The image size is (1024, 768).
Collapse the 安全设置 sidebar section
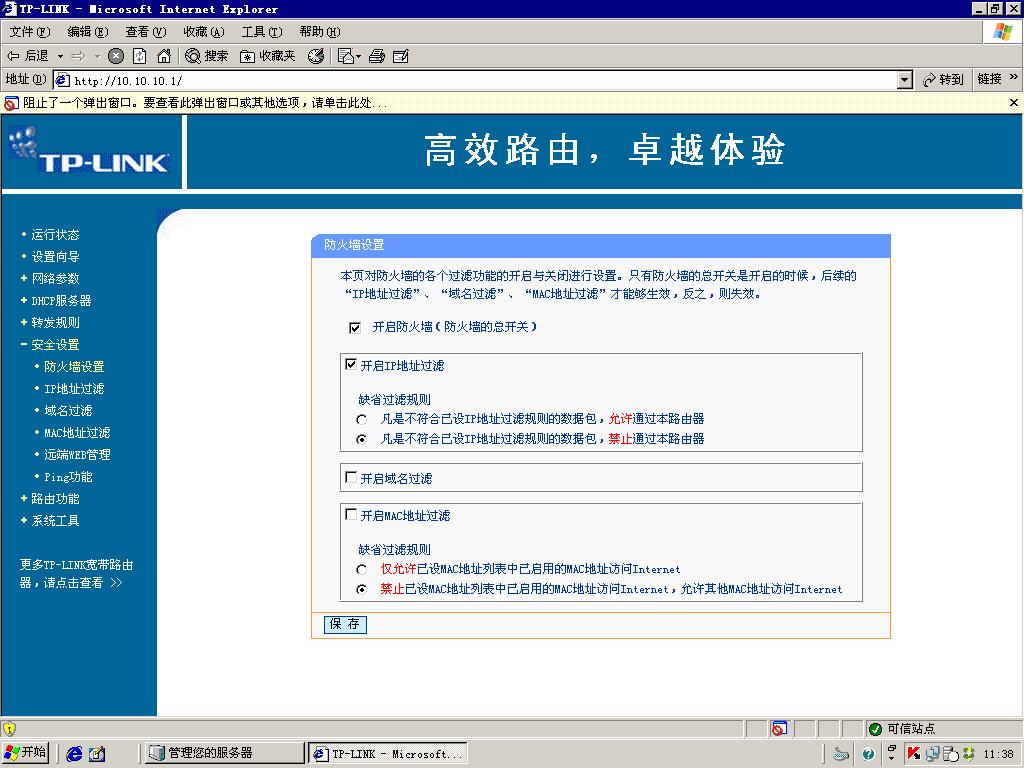54,345
